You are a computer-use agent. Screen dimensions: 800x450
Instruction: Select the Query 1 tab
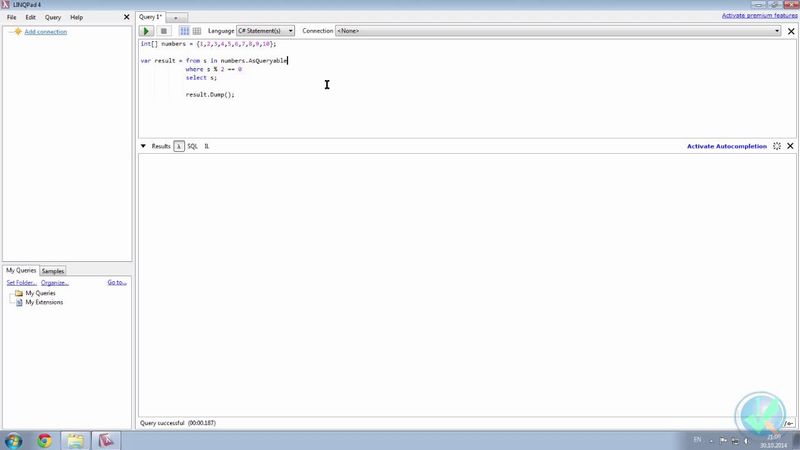pyautogui.click(x=151, y=17)
